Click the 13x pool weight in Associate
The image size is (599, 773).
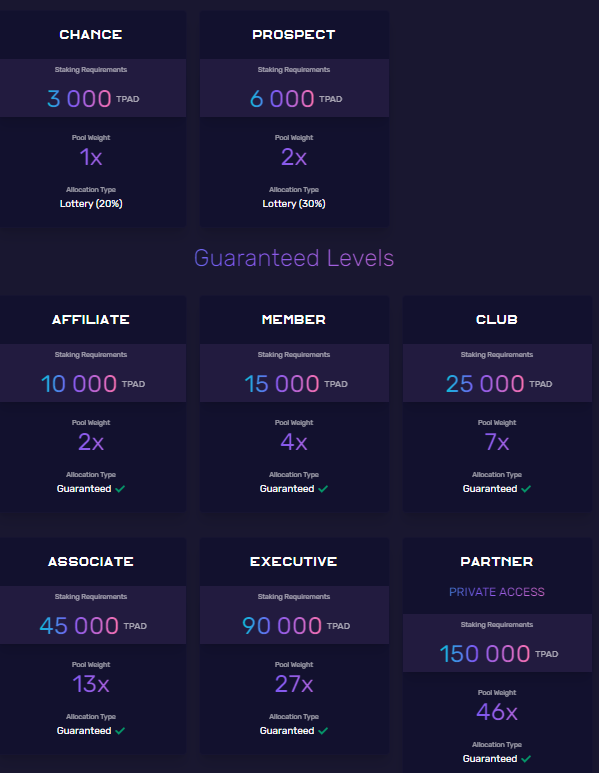point(91,684)
